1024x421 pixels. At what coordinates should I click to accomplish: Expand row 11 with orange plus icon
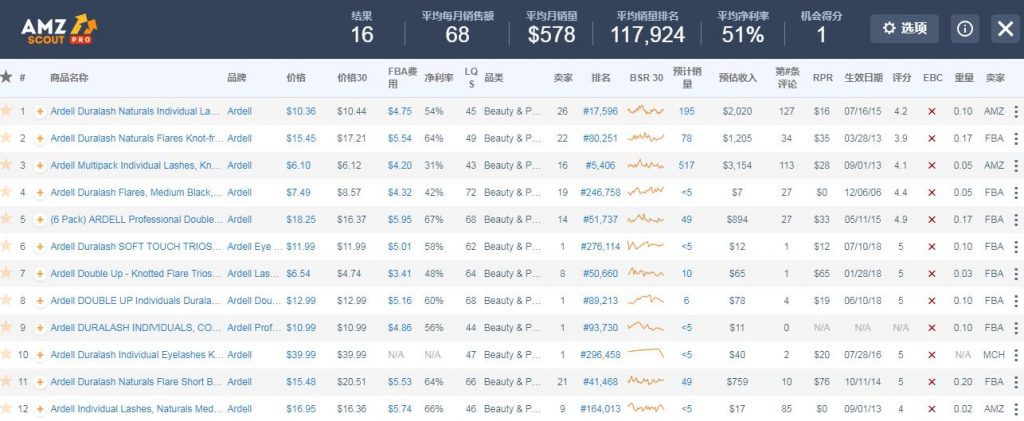point(40,381)
